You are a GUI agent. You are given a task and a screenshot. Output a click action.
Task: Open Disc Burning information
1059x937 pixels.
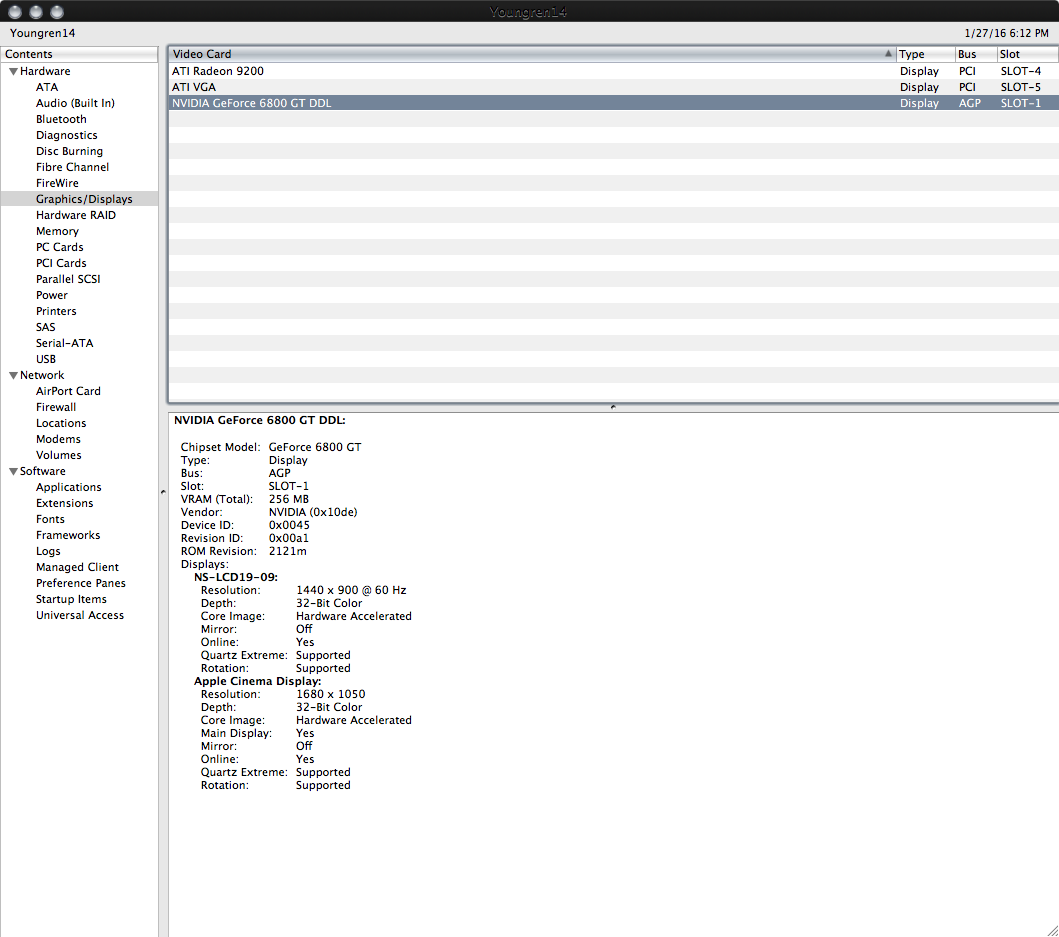coord(69,151)
